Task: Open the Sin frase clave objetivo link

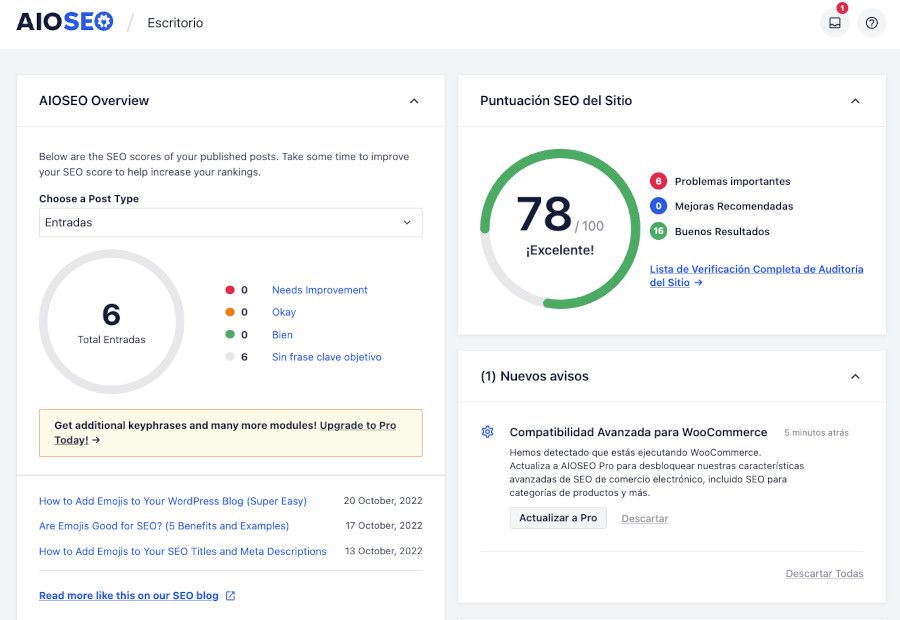Action: coord(327,357)
